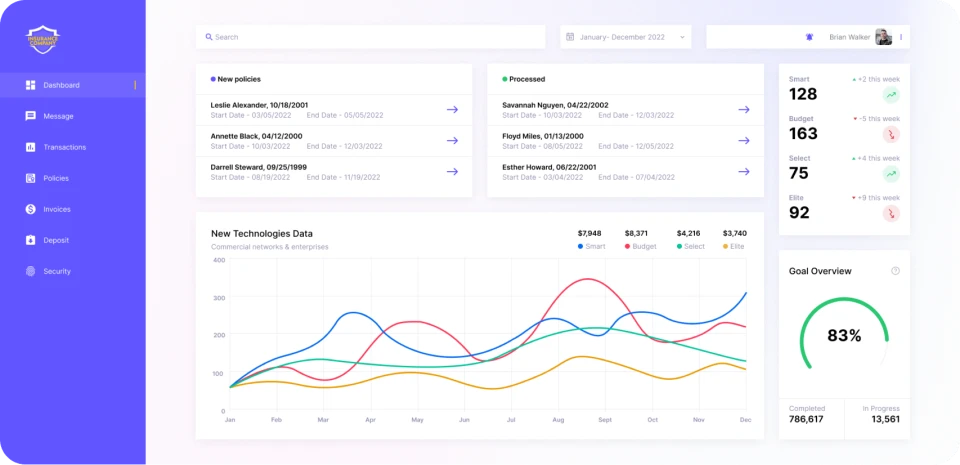Open Savannah Nguyen processed arrow
Image resolution: width=960 pixels, height=465 pixels.
(744, 110)
